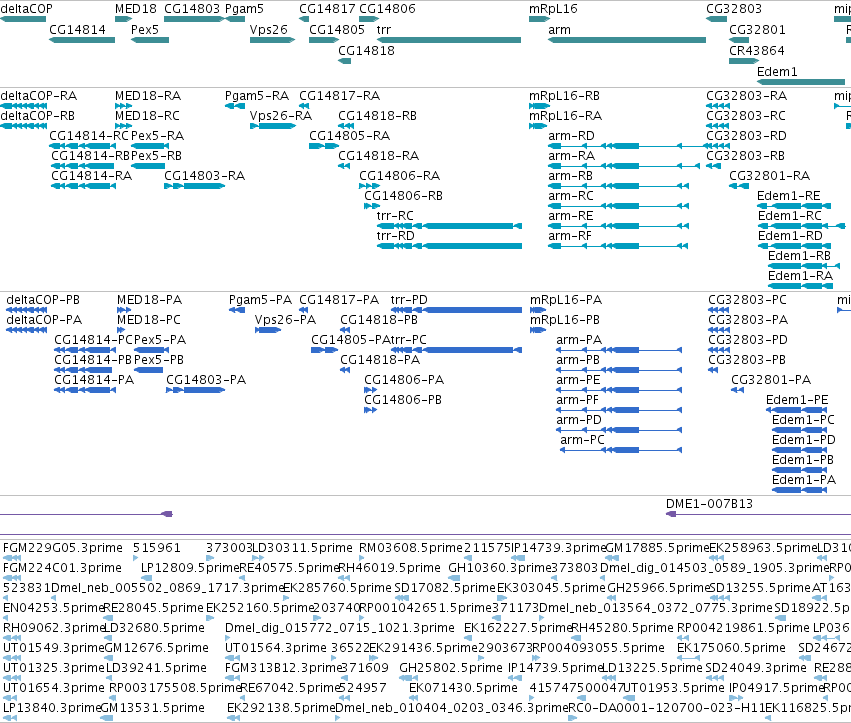
Task: Select the CR43864 gene label
Action: pos(757,50)
